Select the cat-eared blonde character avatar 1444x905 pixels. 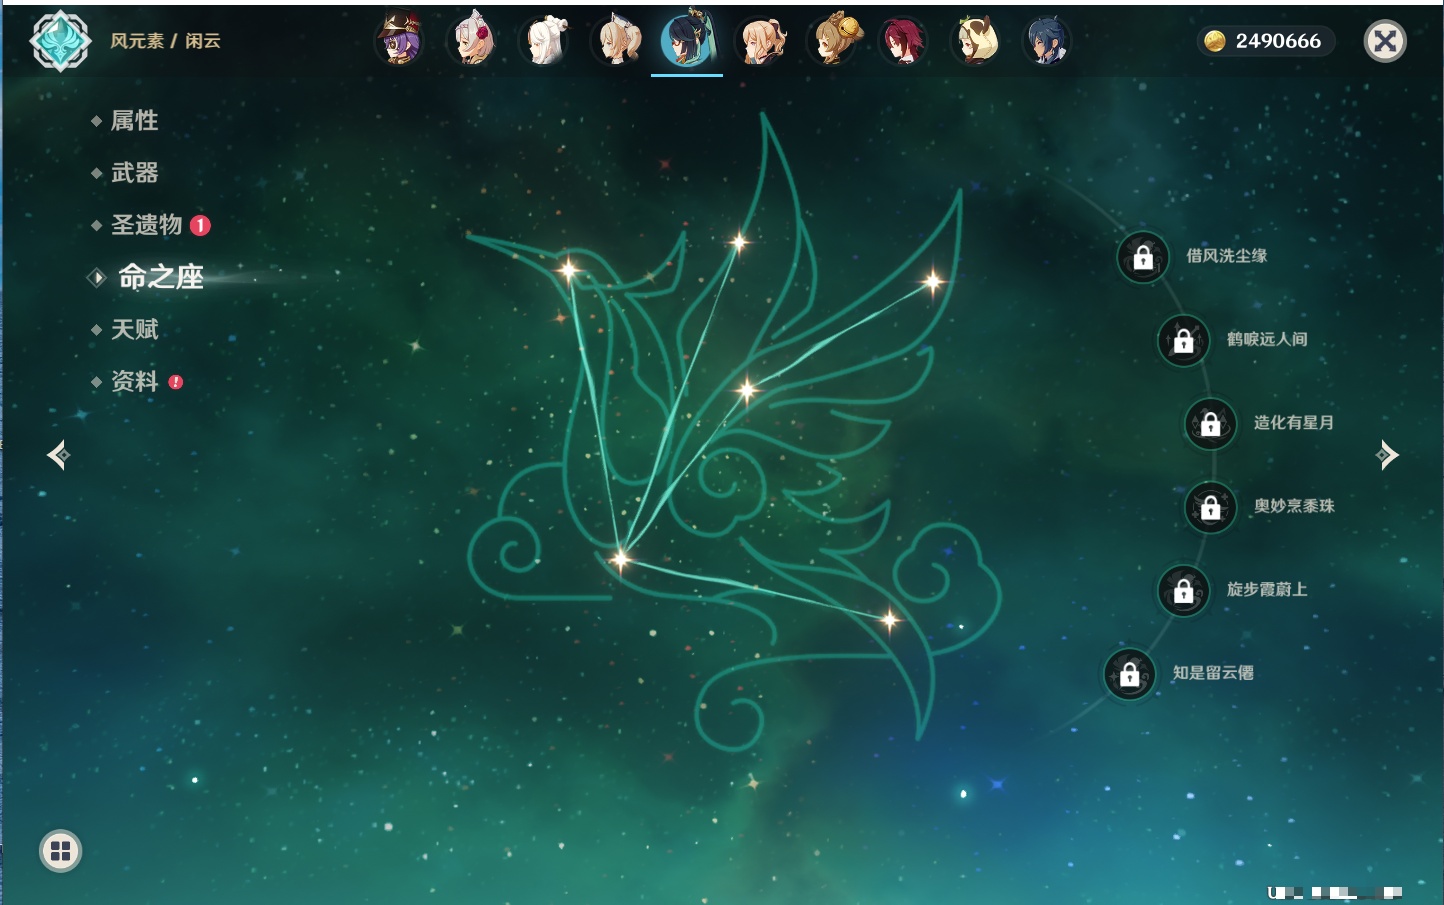tap(617, 41)
